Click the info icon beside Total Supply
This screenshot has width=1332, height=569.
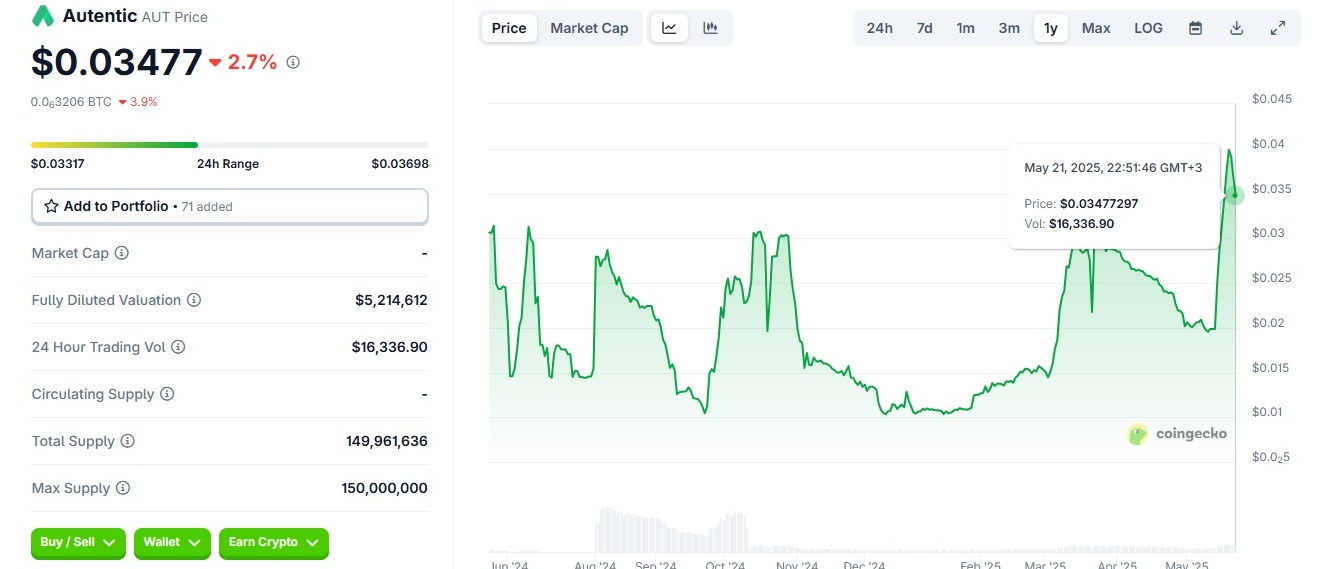pos(127,441)
